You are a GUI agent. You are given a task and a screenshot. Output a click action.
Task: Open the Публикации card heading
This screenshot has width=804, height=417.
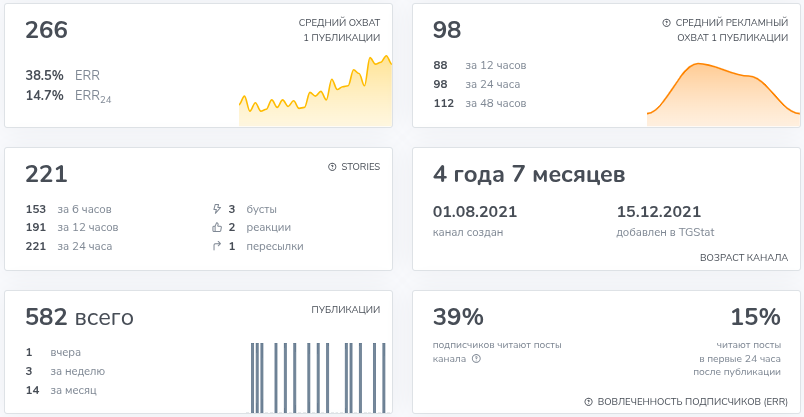345,310
